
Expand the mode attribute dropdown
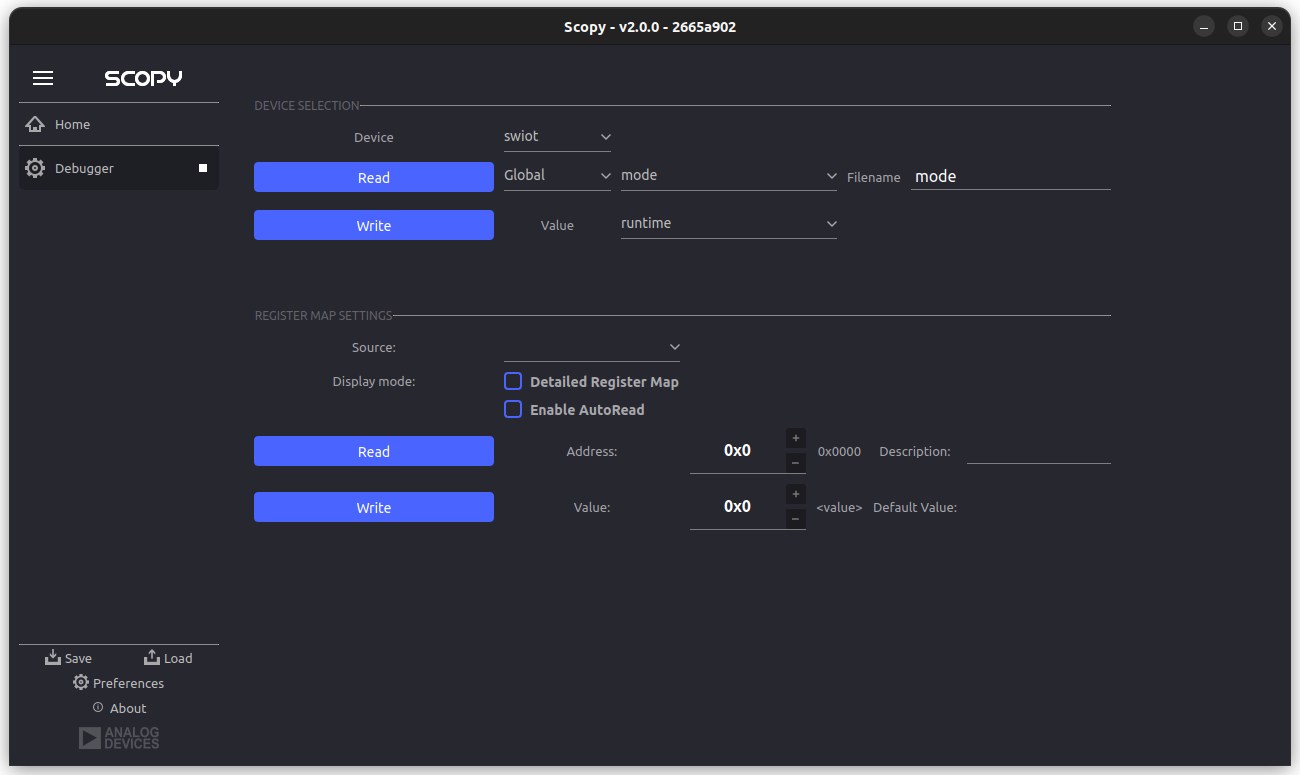(x=729, y=176)
